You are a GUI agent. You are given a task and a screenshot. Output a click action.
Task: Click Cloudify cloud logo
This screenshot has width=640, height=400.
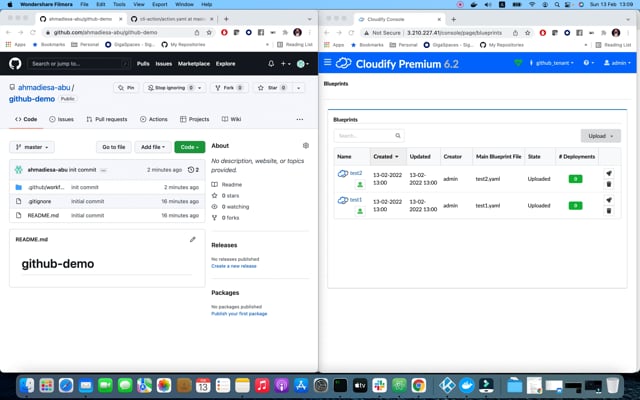click(344, 63)
